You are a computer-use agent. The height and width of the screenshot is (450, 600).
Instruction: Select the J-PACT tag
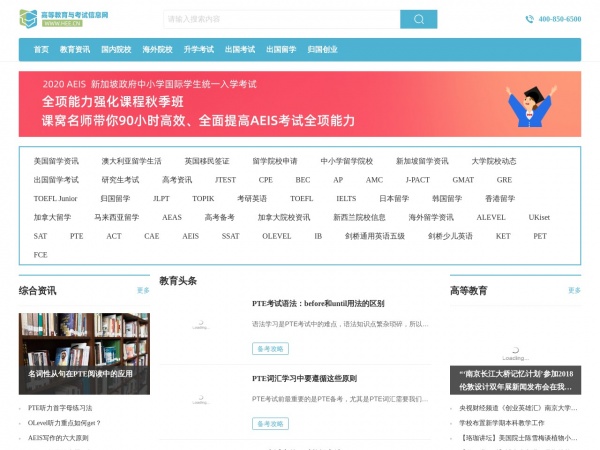[417, 180]
